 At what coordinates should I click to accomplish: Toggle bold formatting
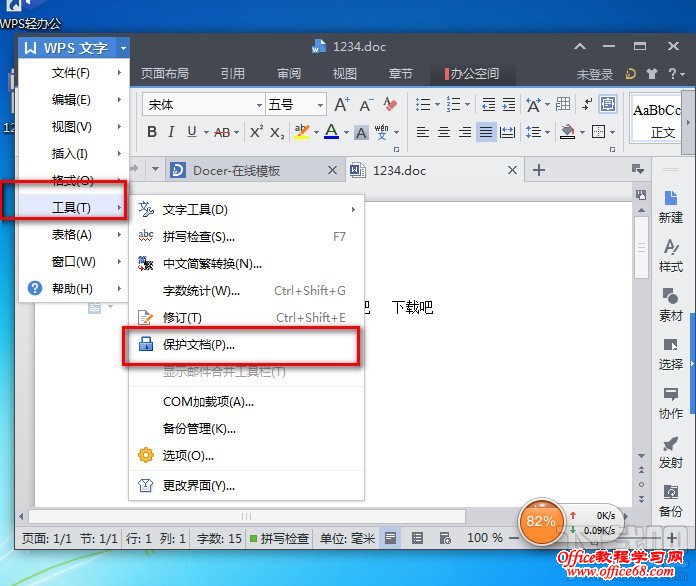[152, 132]
